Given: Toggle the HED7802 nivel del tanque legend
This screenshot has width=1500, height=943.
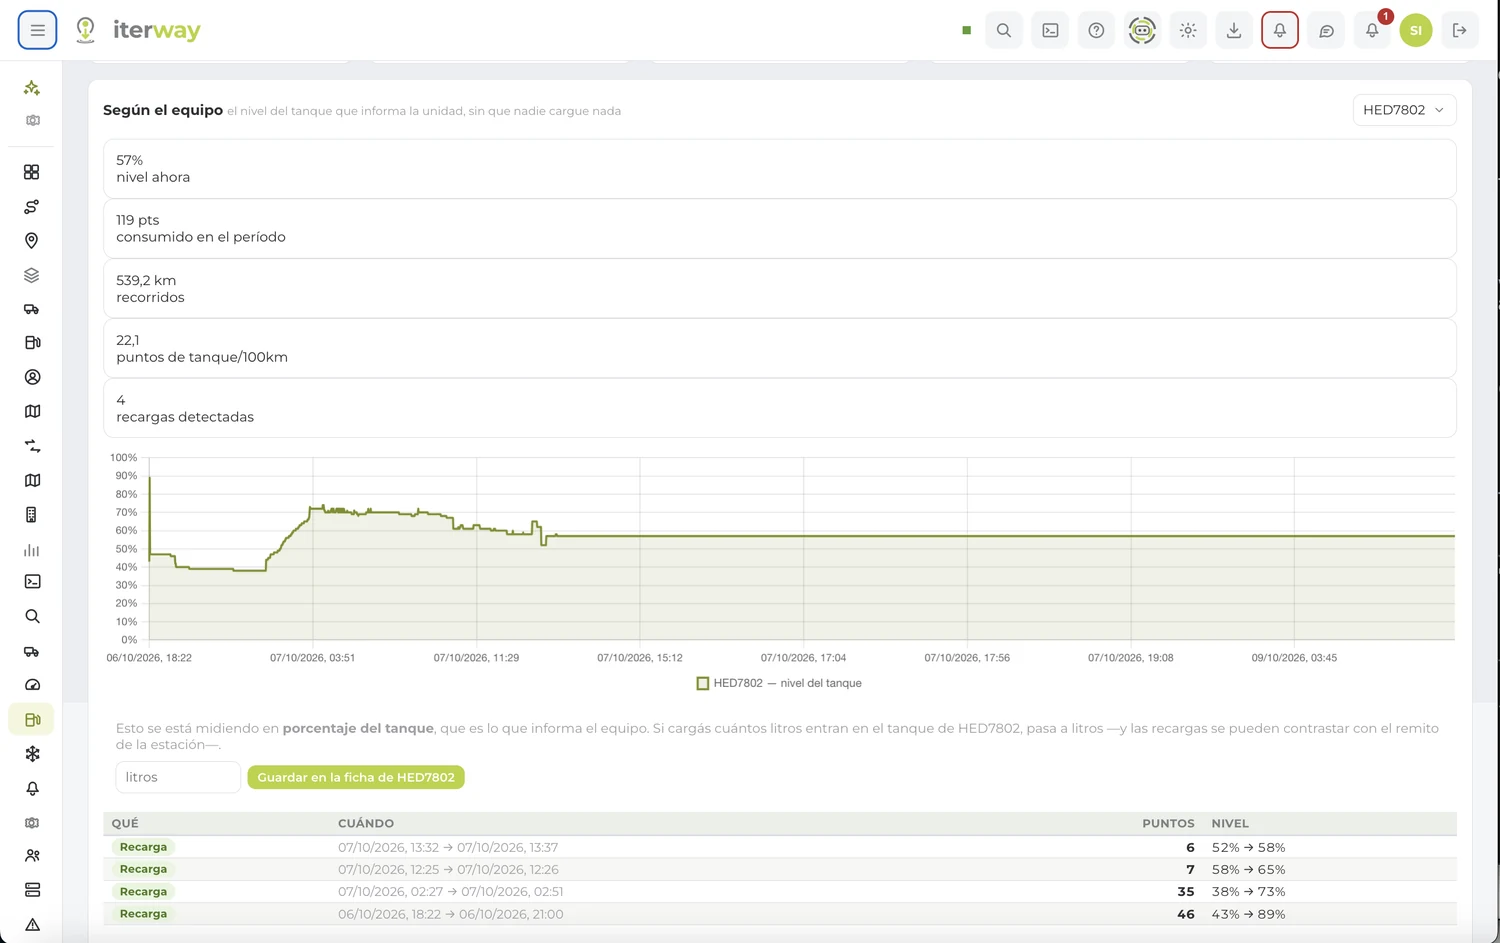Looking at the screenshot, I should [x=779, y=683].
